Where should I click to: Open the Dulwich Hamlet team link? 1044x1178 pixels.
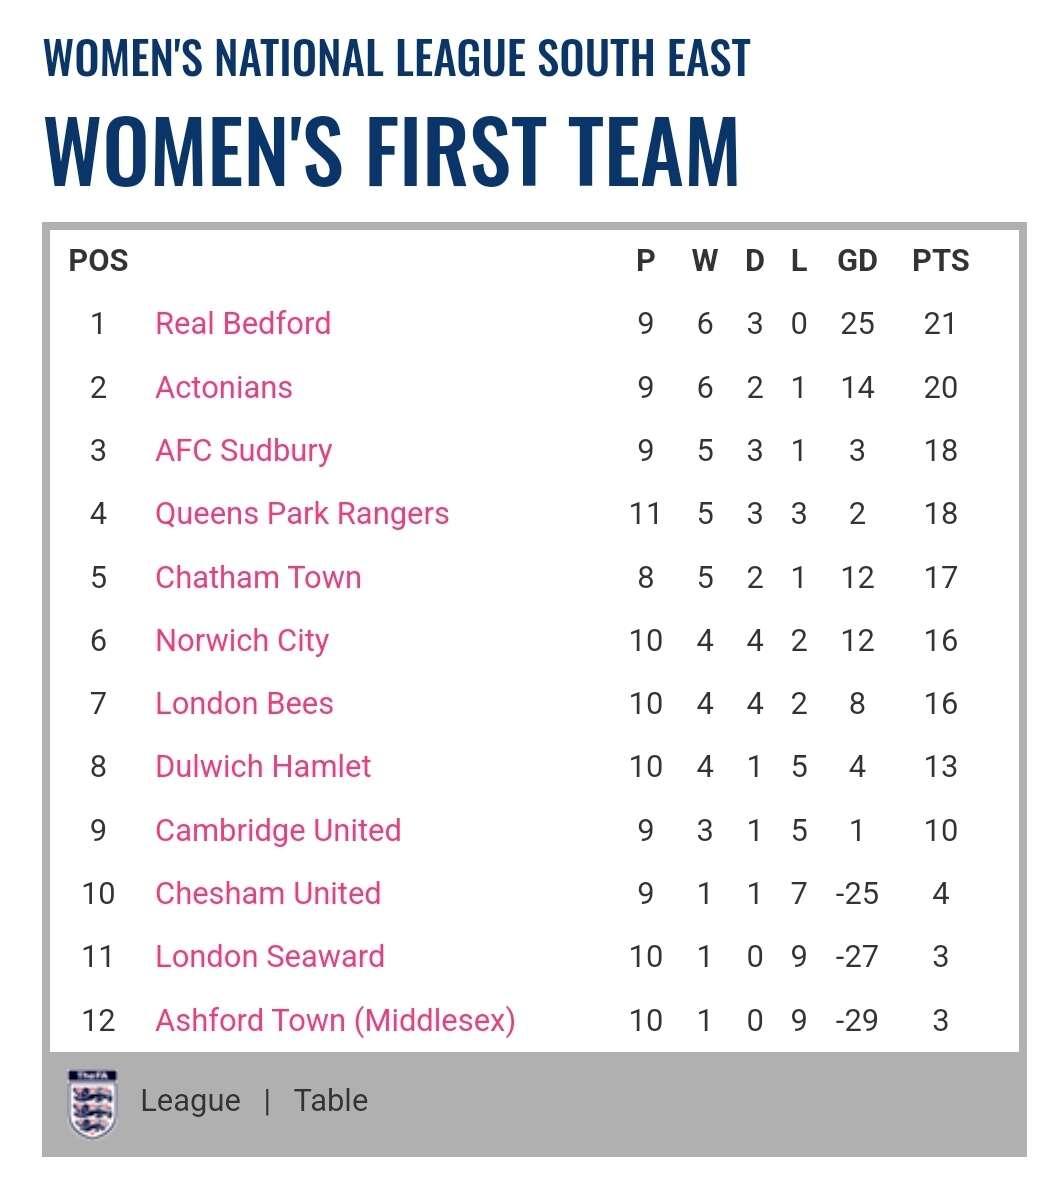click(x=263, y=766)
